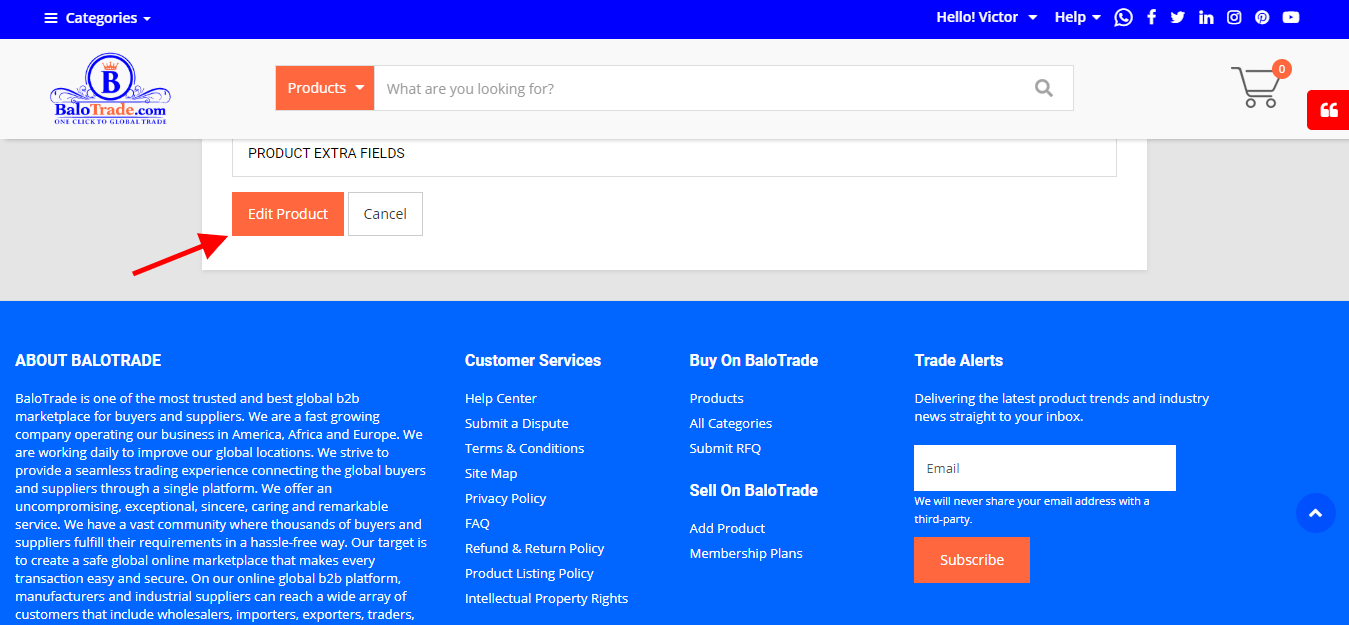Click the 'Sell On BaloTrade' heading
Image resolution: width=1349 pixels, height=625 pixels.
[x=754, y=490]
